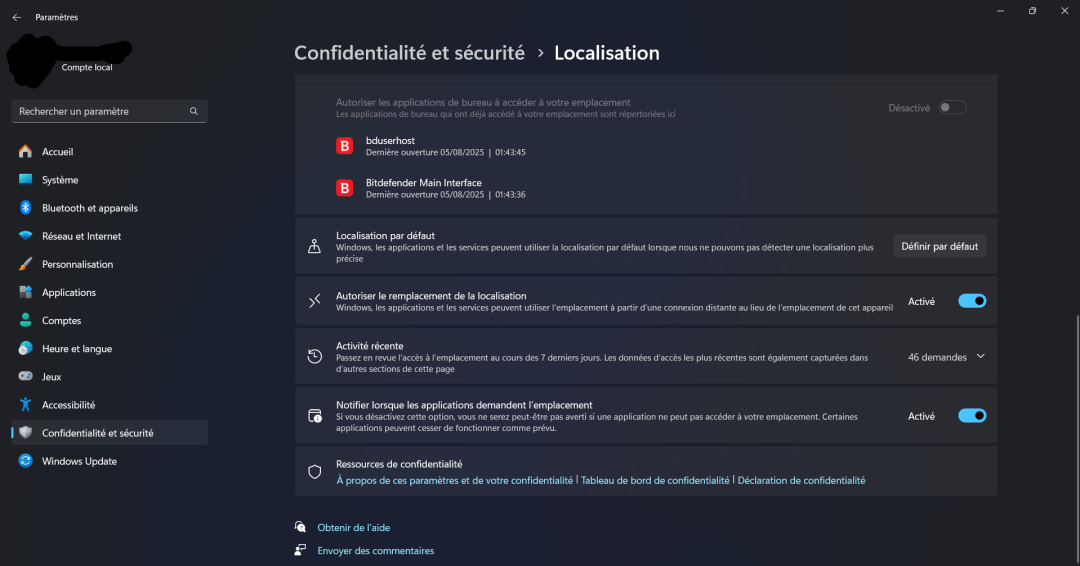Open Tableau de bord de confidentialité link
The height and width of the screenshot is (566, 1080).
[x=655, y=481]
